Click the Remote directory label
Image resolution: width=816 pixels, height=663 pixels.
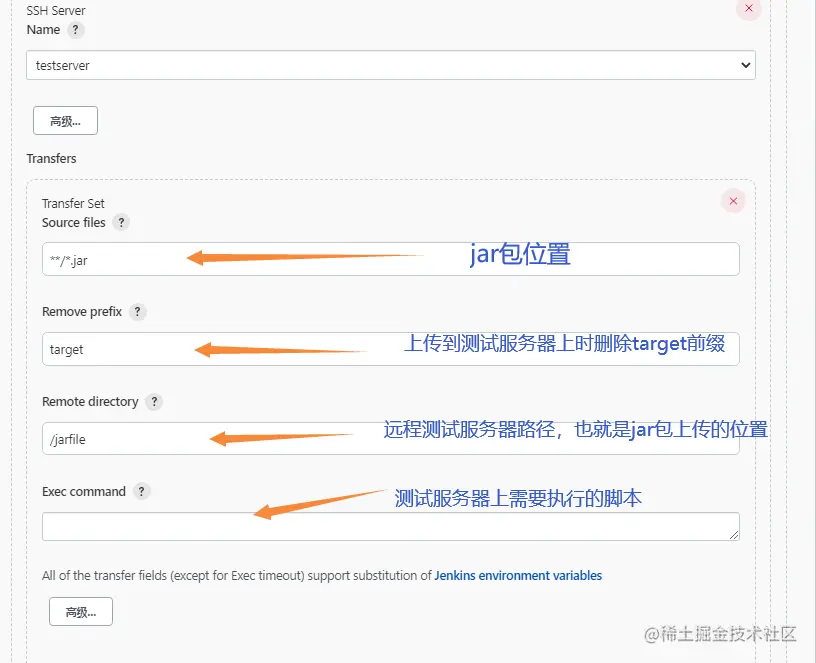90,402
